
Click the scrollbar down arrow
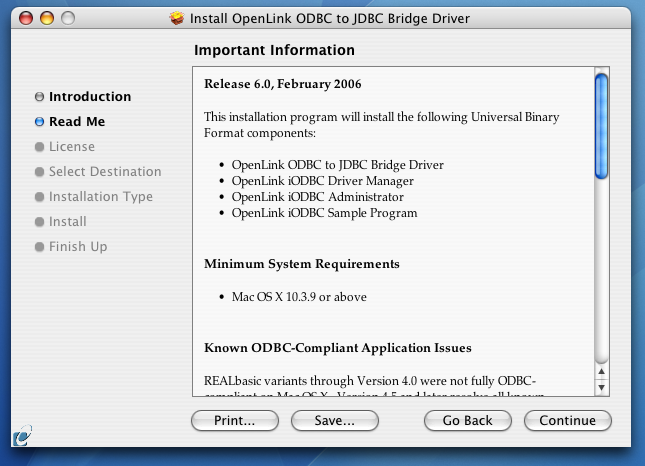(601, 387)
